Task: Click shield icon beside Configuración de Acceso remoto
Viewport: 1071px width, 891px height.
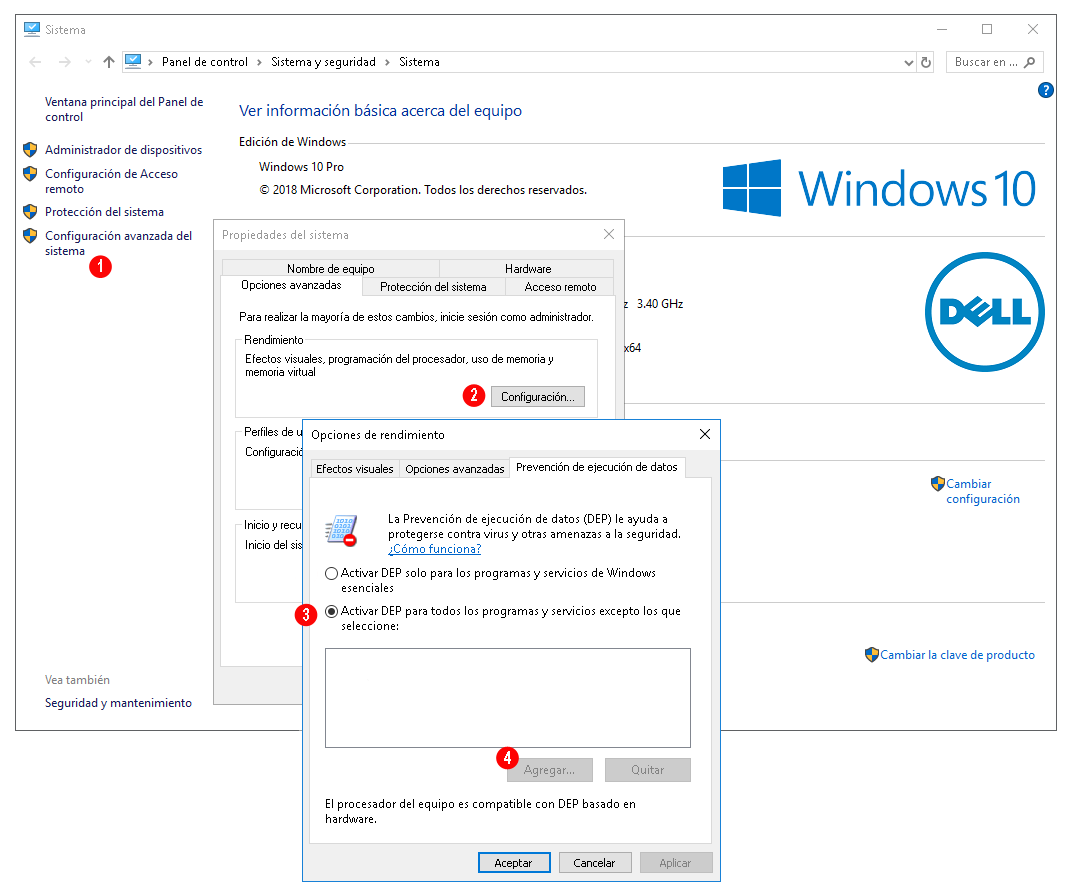Action: pyautogui.click(x=30, y=174)
